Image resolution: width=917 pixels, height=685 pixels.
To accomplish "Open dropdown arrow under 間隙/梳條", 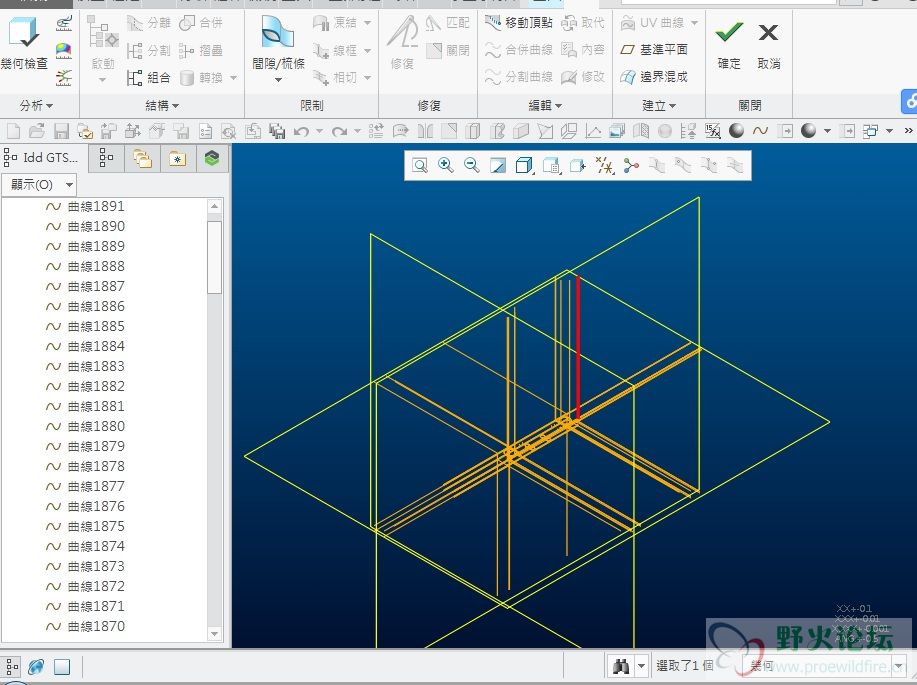I will click(x=278, y=80).
